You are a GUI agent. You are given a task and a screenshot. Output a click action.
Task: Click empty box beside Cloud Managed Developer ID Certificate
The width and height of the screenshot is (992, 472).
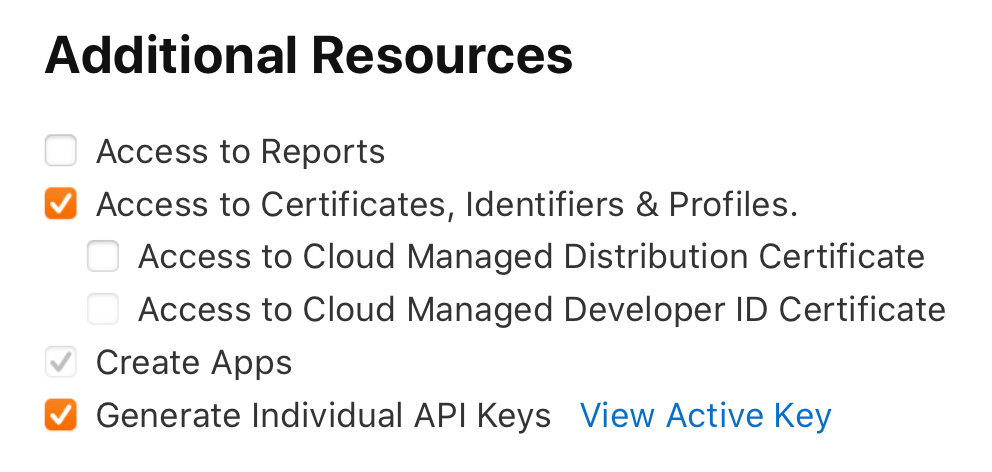[103, 309]
